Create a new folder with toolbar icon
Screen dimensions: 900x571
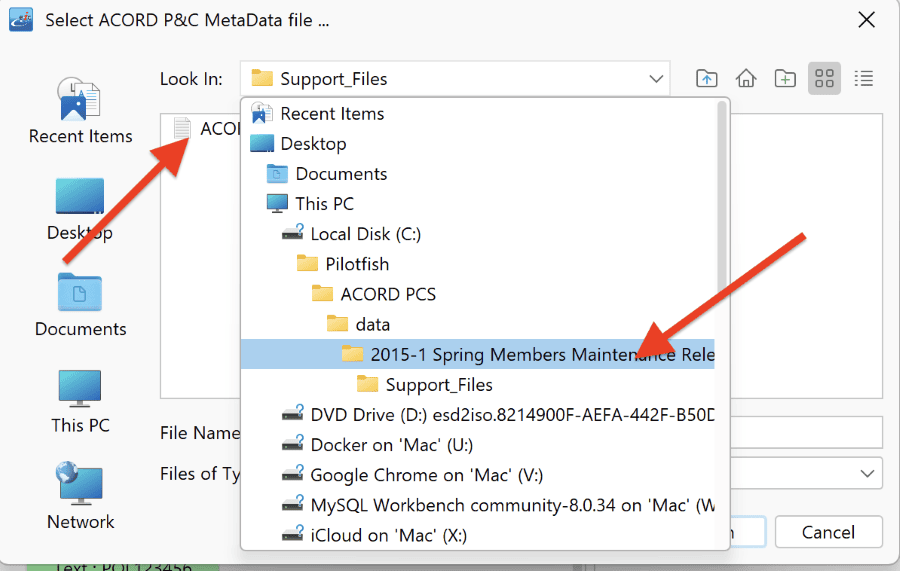tap(785, 78)
